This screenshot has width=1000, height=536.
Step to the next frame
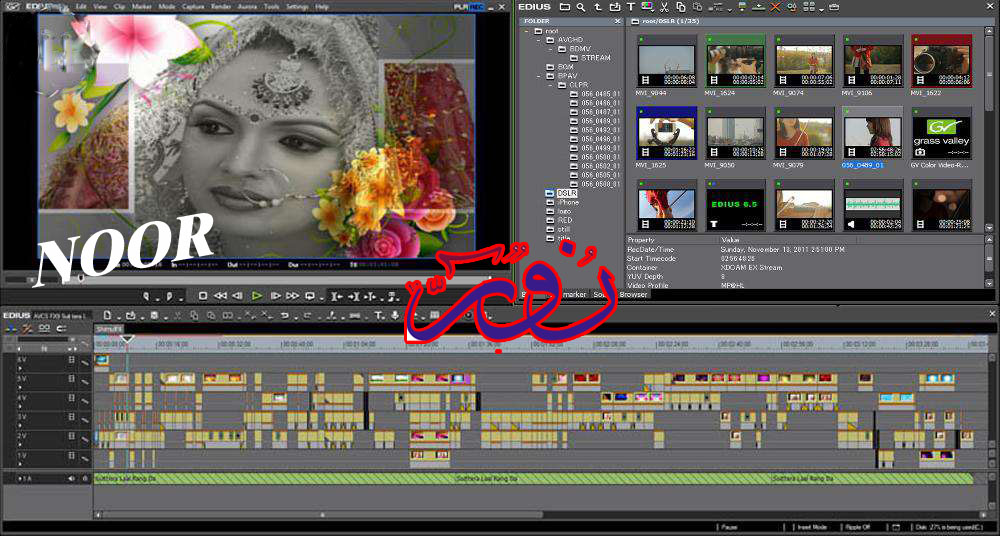point(276,296)
